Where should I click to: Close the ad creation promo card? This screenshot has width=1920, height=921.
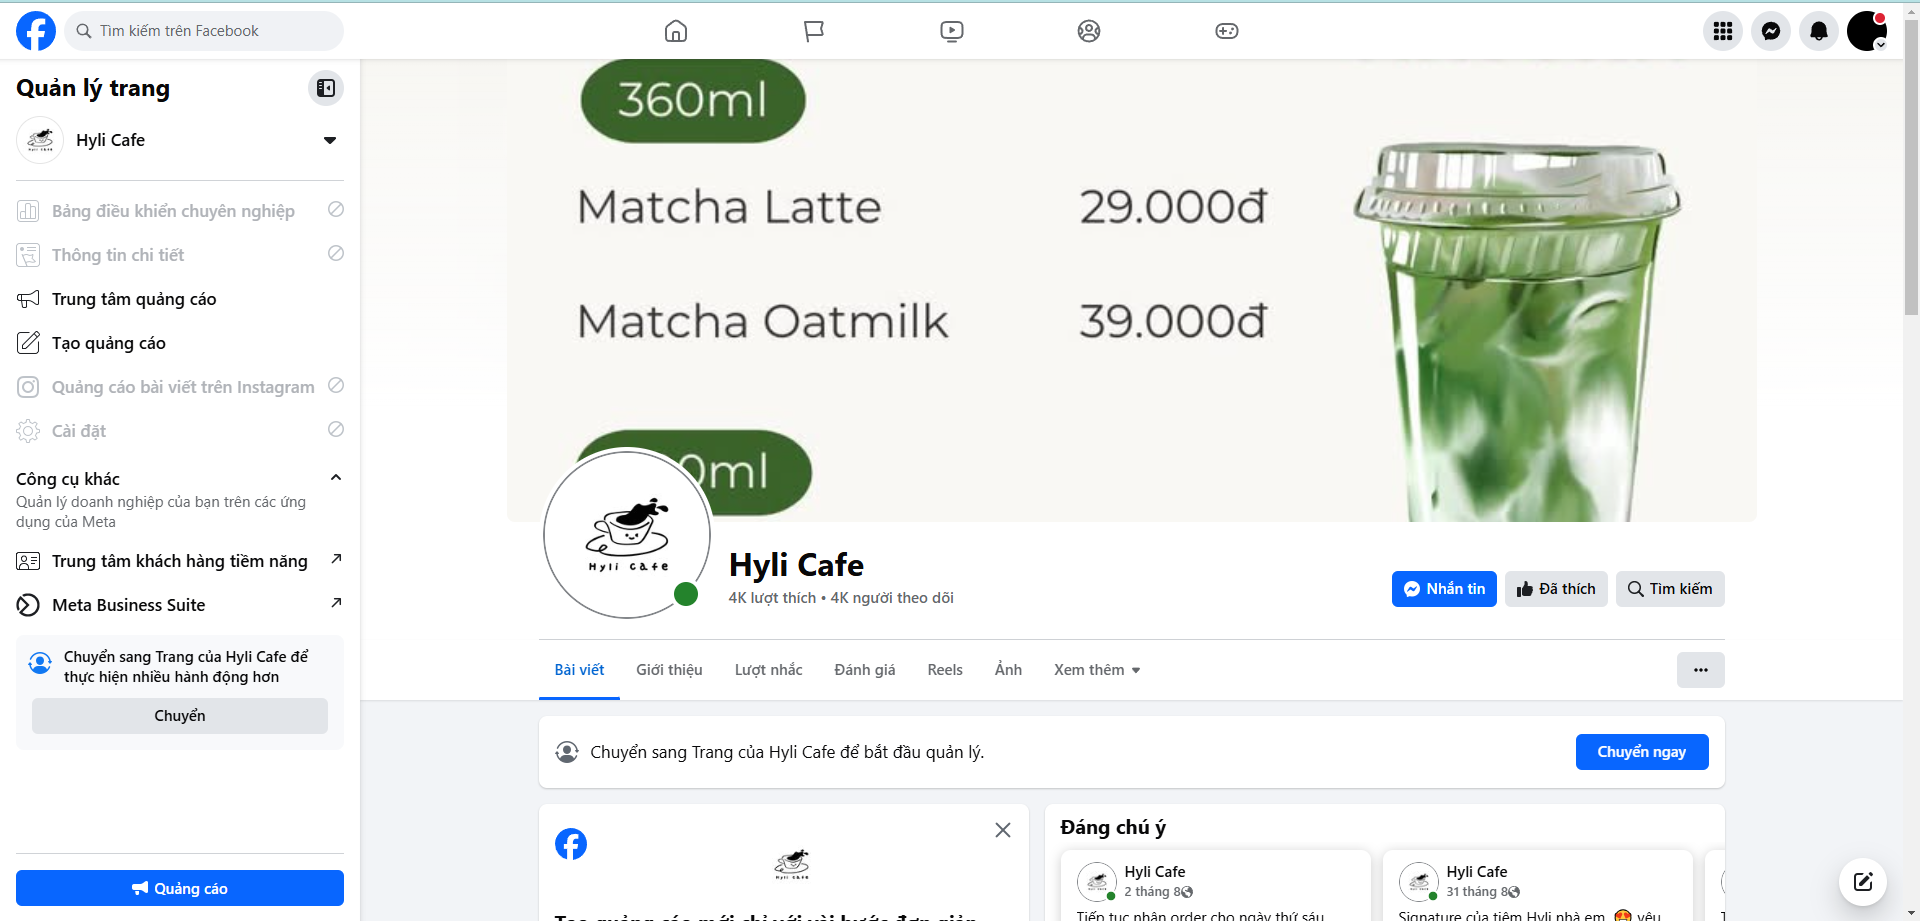pyautogui.click(x=1003, y=830)
